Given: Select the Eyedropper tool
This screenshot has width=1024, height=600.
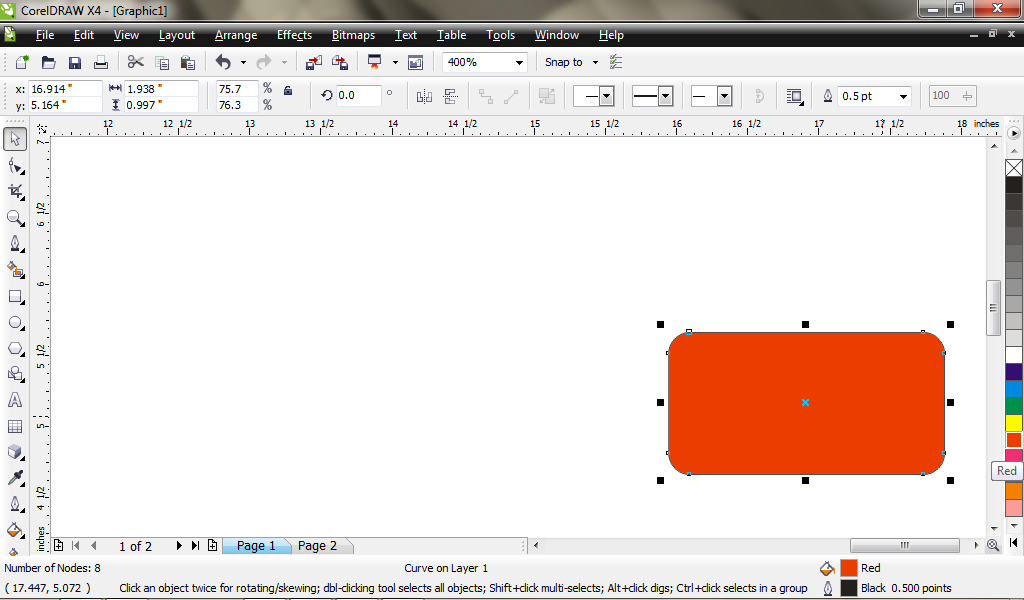Looking at the screenshot, I should (x=15, y=478).
